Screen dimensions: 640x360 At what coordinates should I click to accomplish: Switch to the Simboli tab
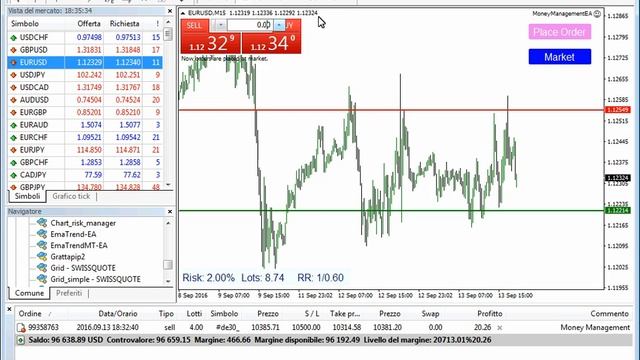[x=27, y=196]
